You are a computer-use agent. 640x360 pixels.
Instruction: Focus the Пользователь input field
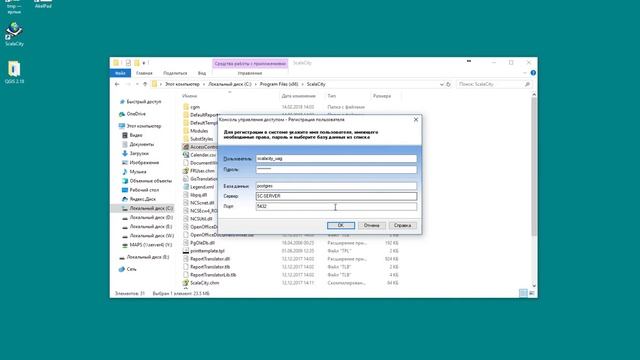pyautogui.click(x=336, y=158)
